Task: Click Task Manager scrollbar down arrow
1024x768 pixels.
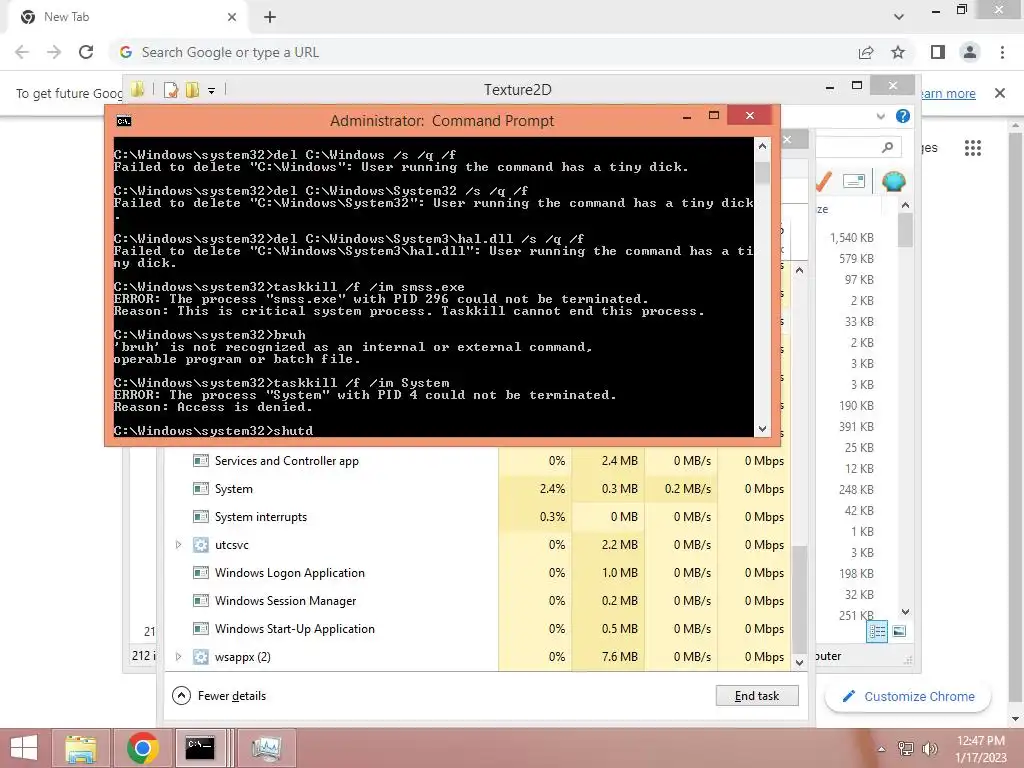Action: tap(799, 662)
